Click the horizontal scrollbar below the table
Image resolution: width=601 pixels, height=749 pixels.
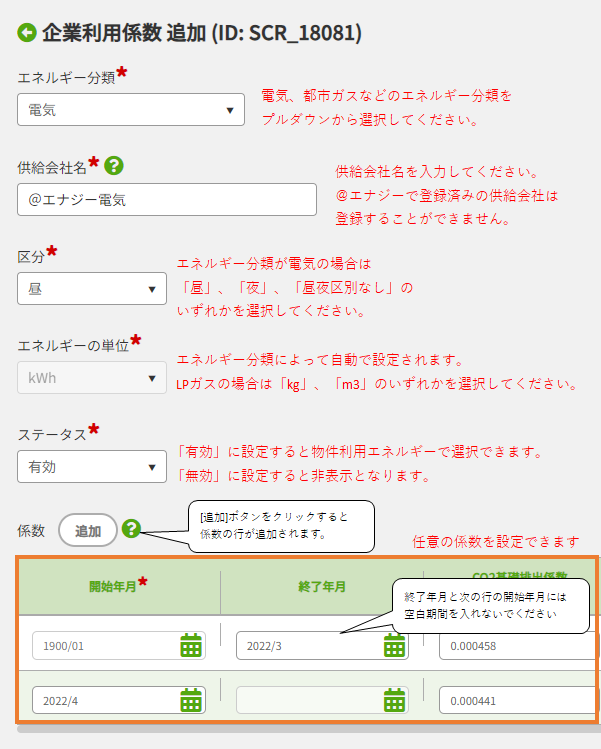pyautogui.click(x=308, y=728)
